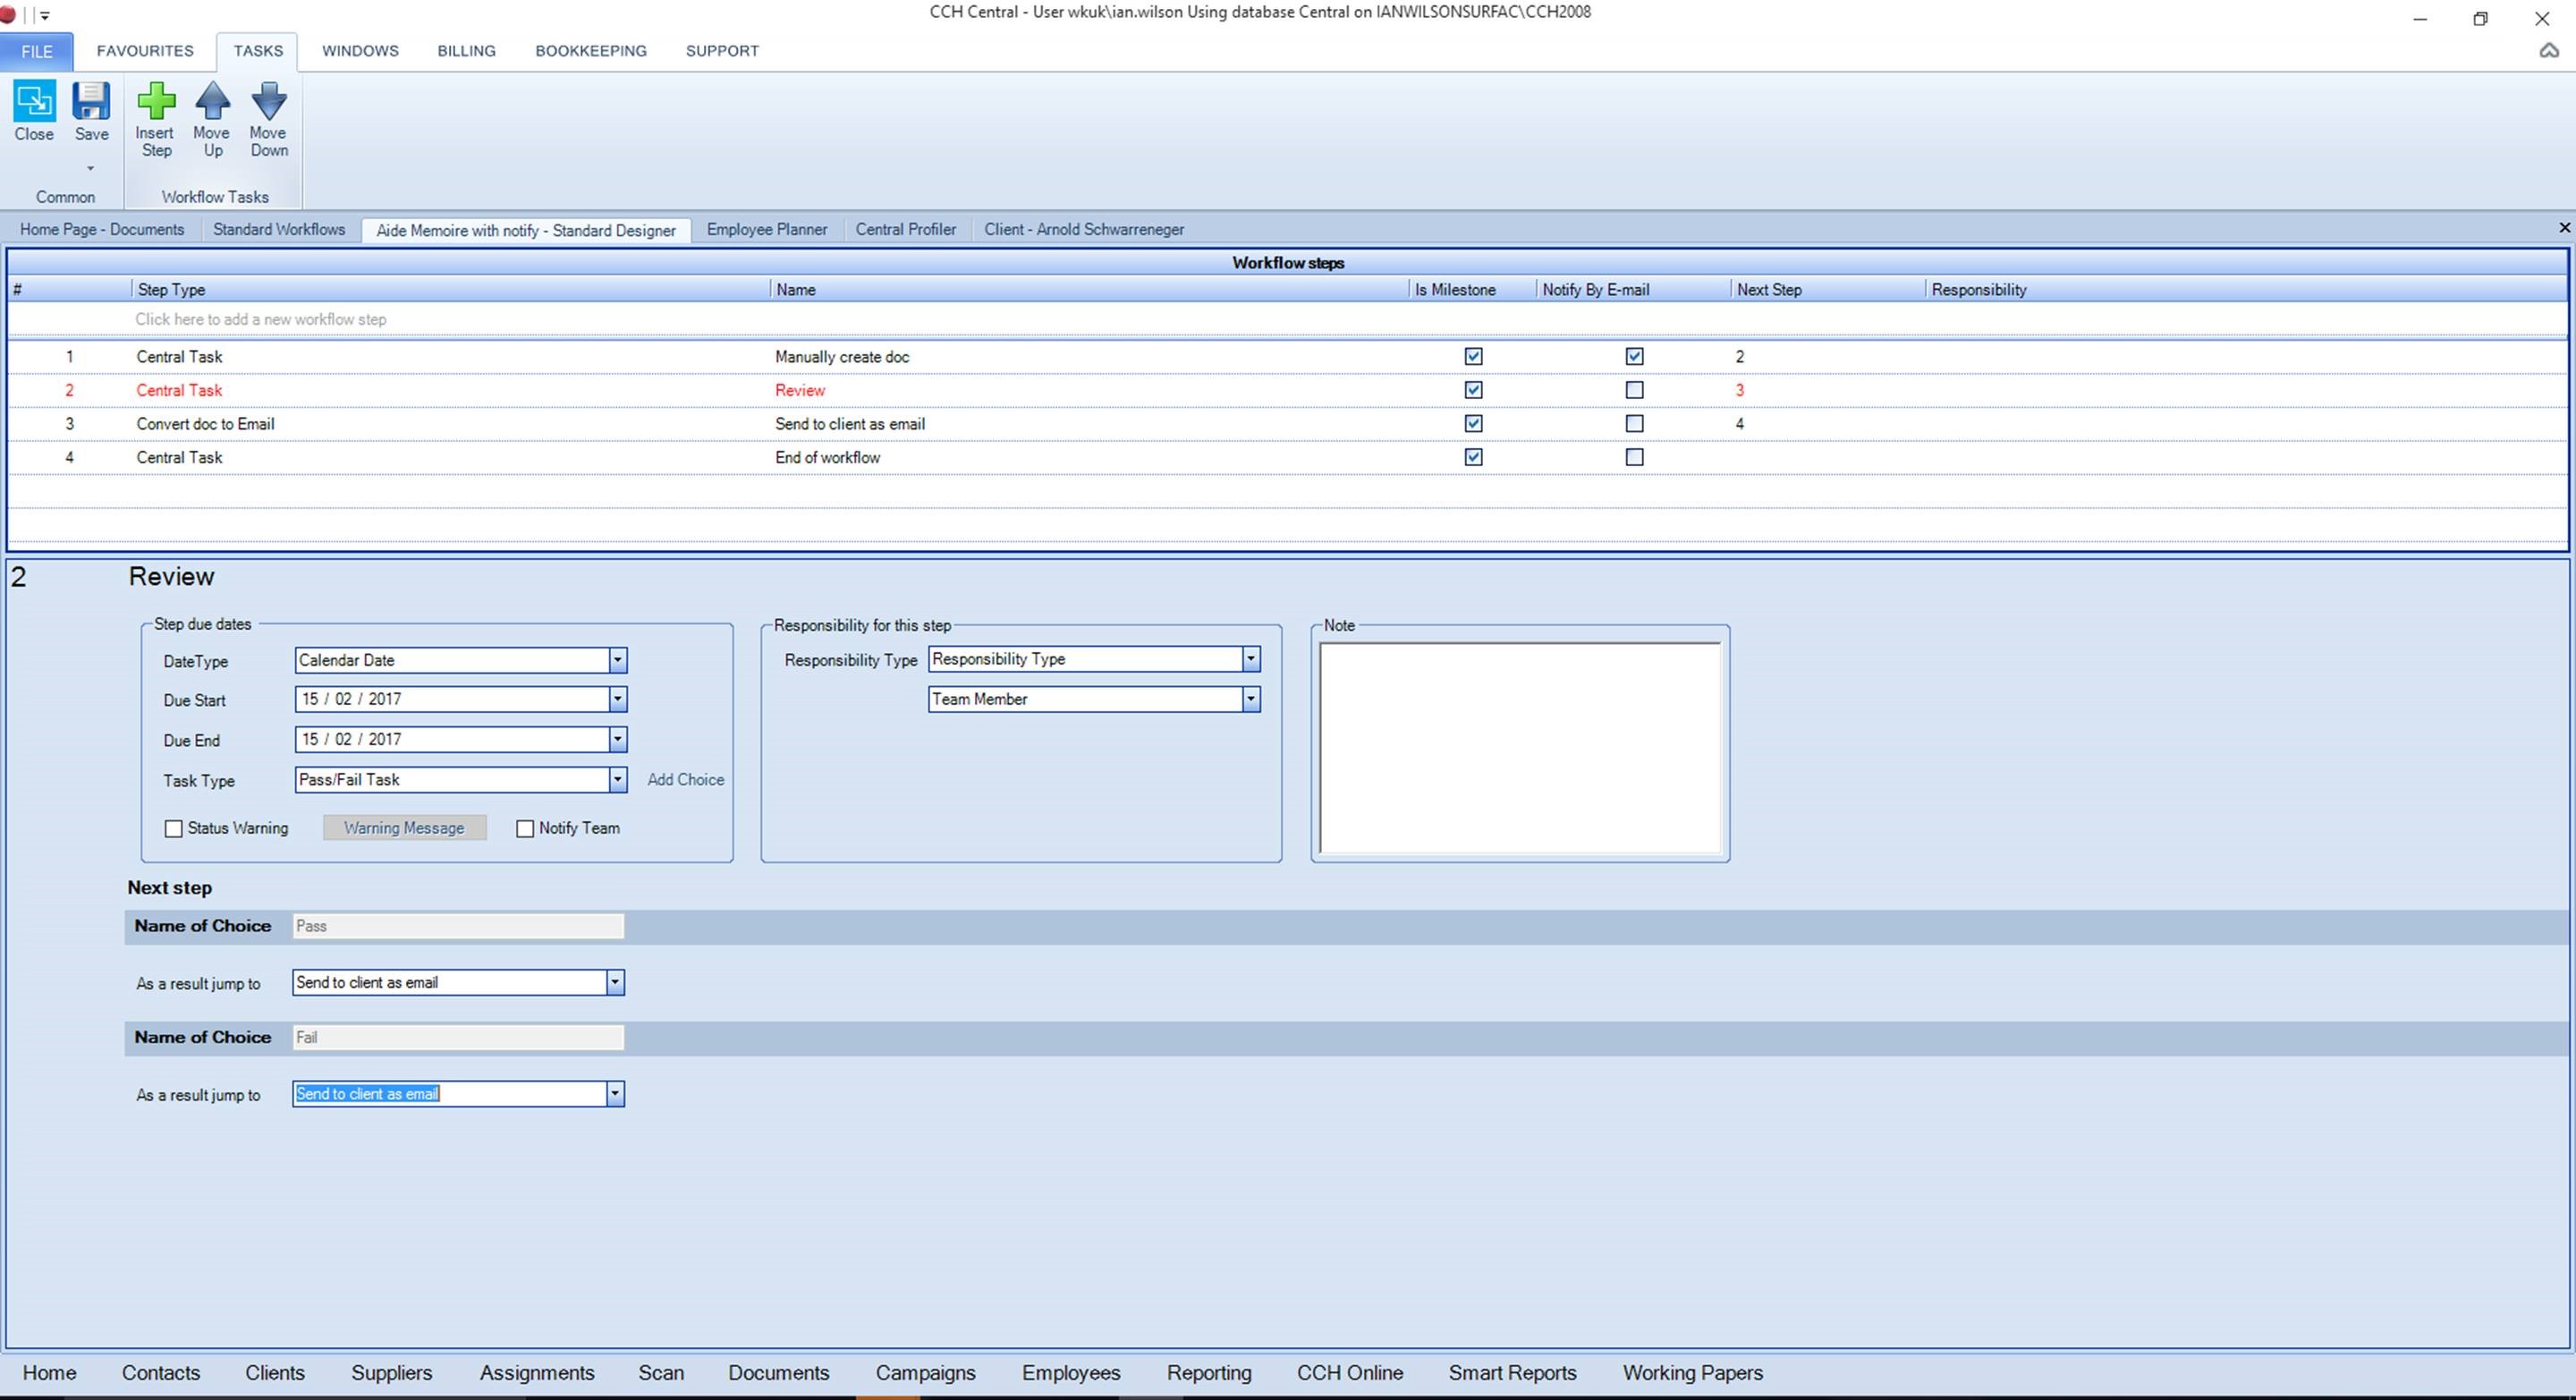The width and height of the screenshot is (2576, 1400).
Task: Open the quick access toolbar dropdown arrow
Action: [45, 15]
